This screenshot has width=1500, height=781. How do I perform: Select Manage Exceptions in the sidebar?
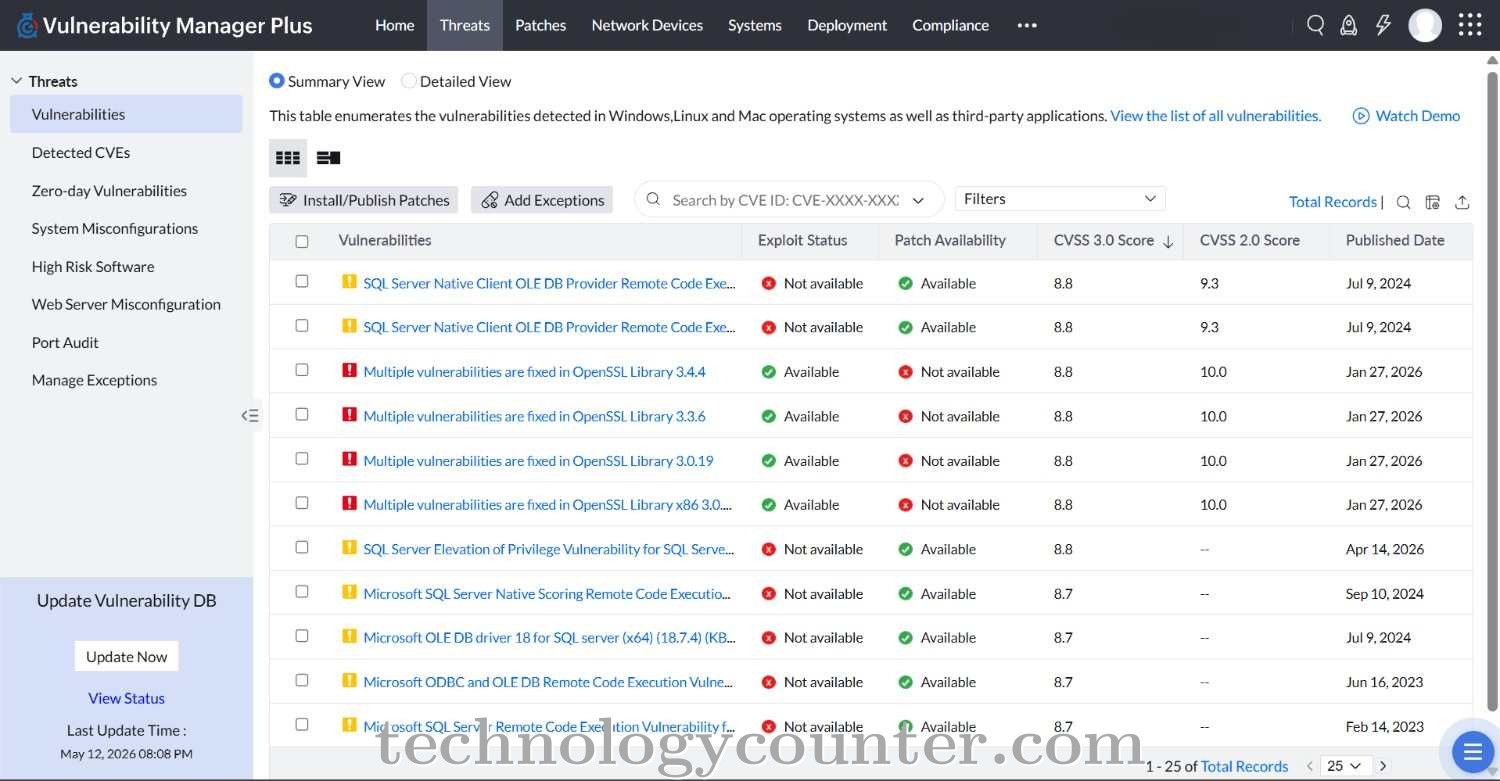tap(94, 380)
